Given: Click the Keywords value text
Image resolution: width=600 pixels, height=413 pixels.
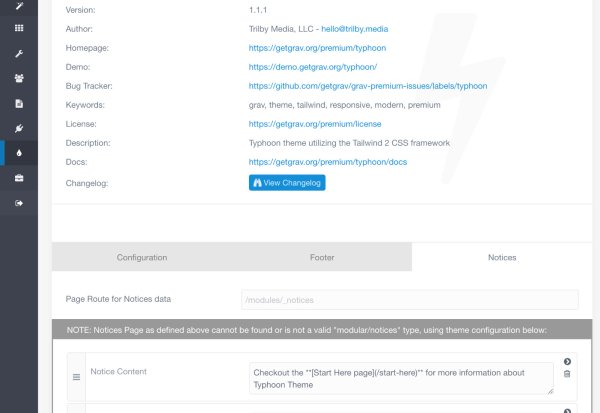Looking at the screenshot, I should 344,105.
